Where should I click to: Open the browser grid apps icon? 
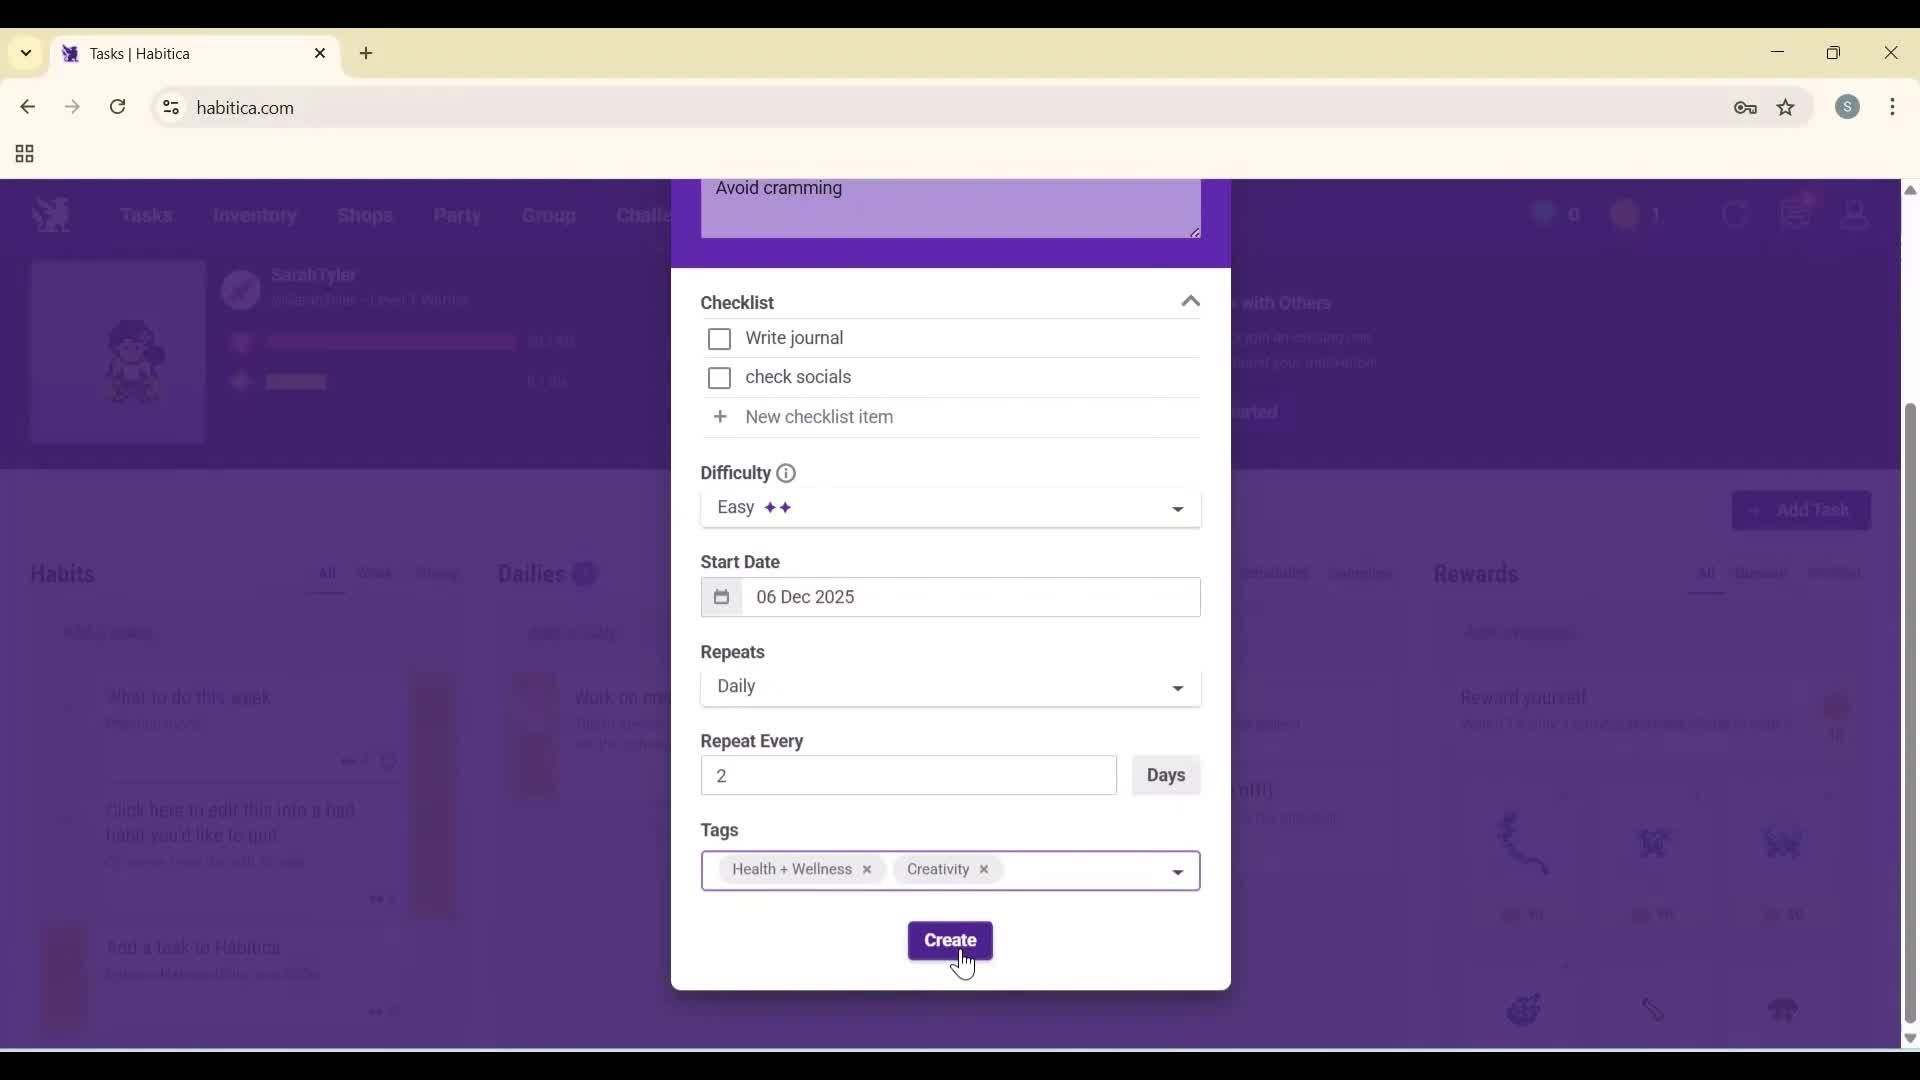22,154
